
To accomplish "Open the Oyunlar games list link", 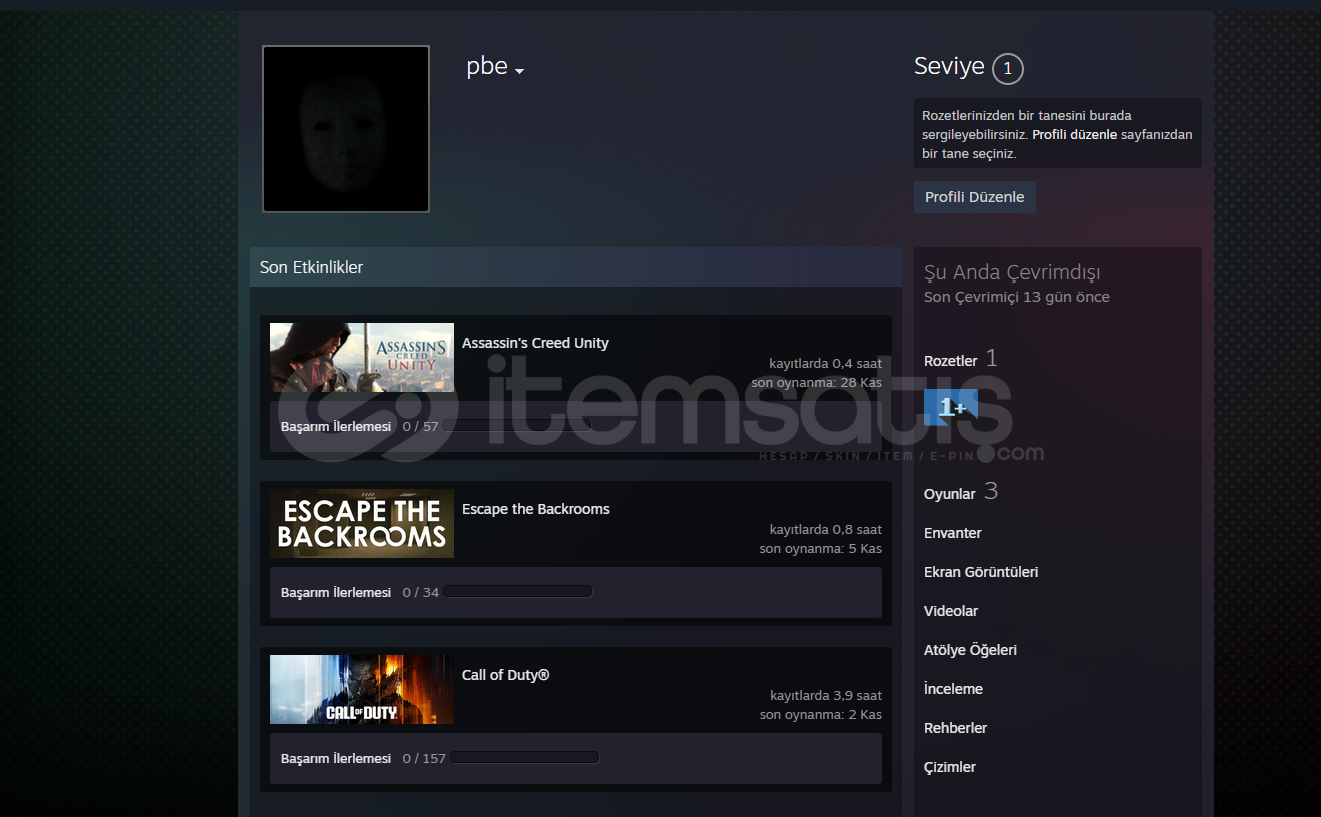I will point(950,494).
